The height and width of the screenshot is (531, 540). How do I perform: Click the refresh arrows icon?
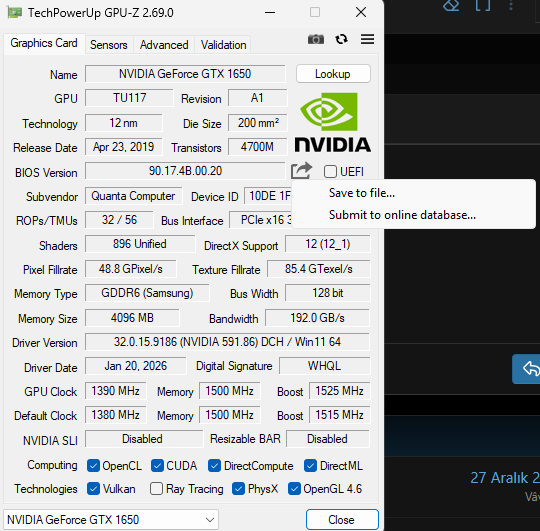coord(341,39)
